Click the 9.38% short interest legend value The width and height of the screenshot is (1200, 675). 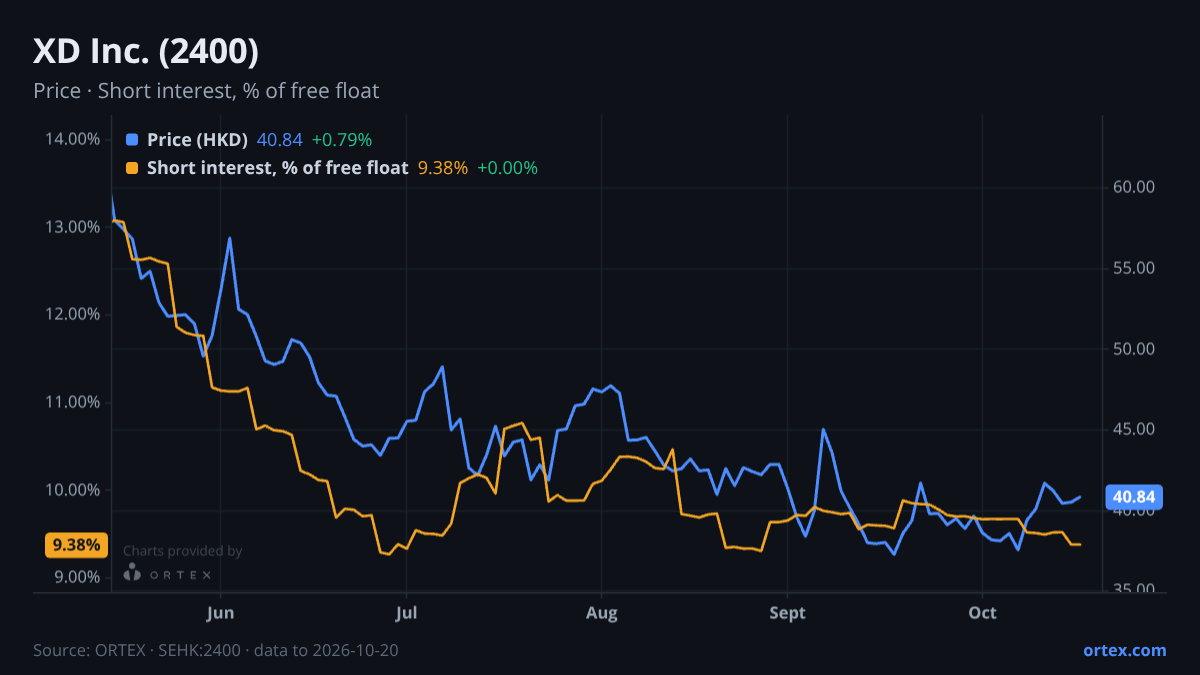point(443,168)
